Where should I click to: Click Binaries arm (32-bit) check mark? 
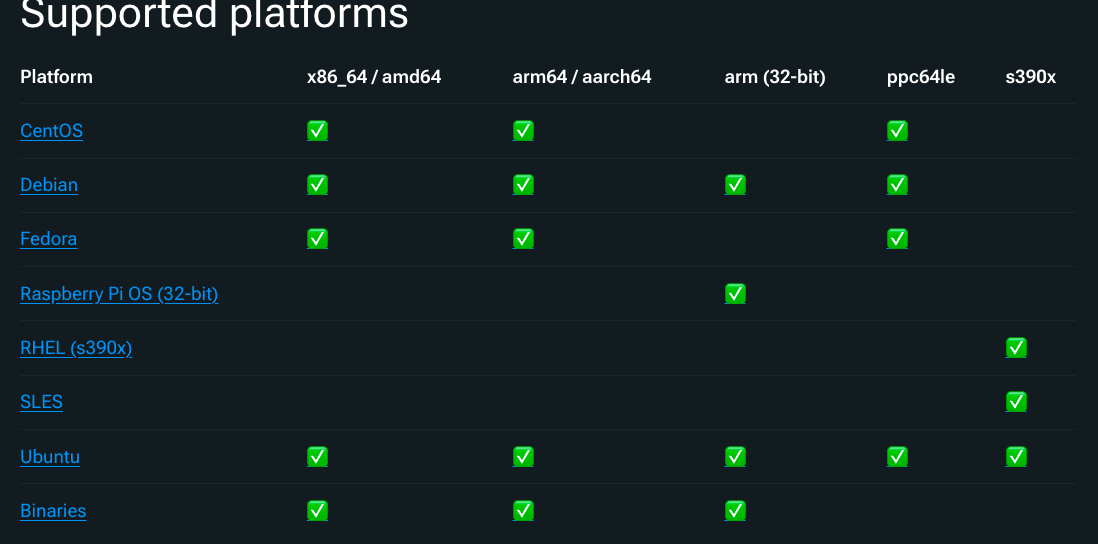[735, 510]
